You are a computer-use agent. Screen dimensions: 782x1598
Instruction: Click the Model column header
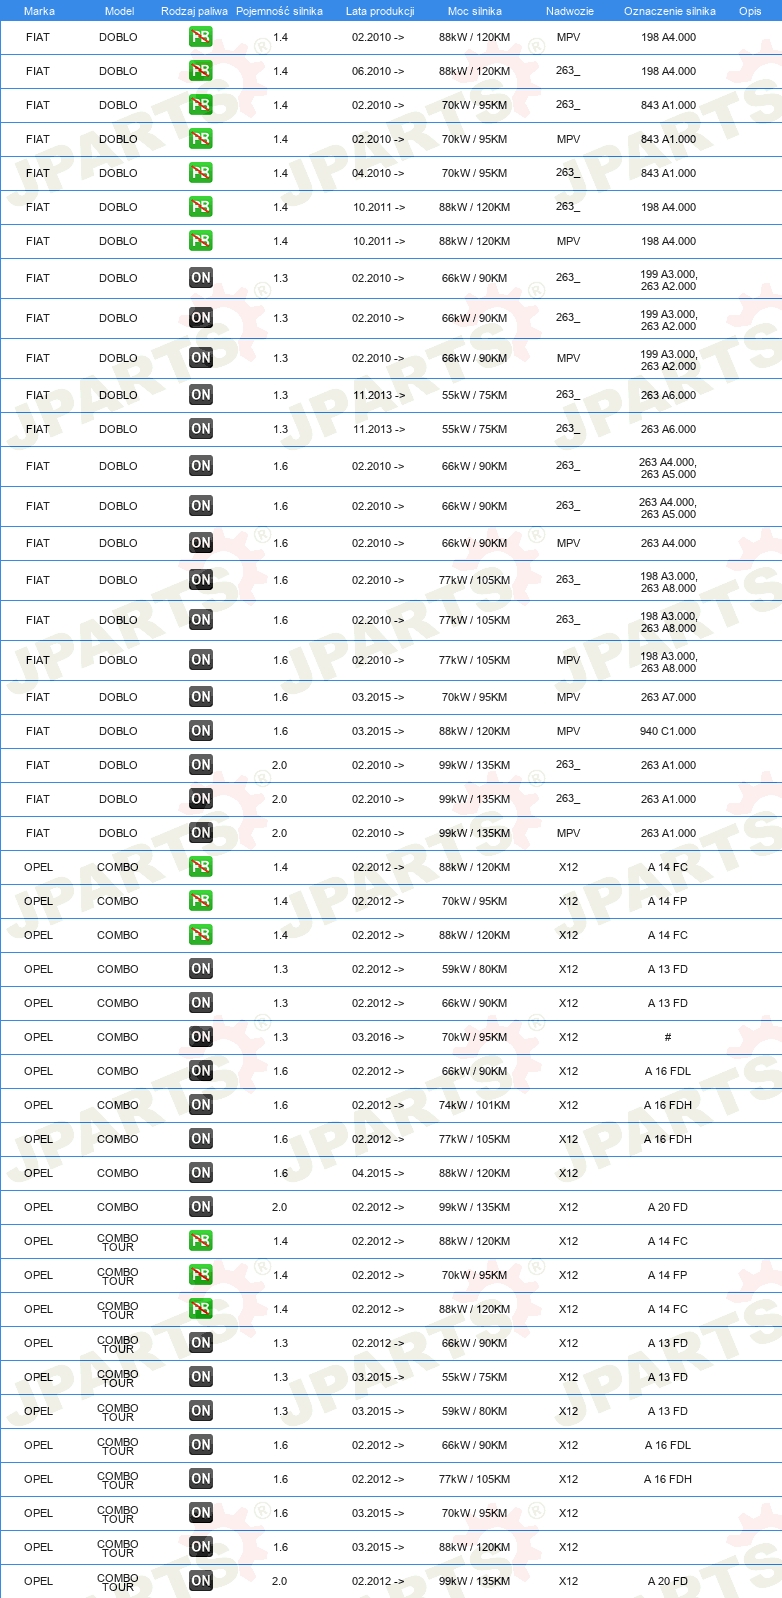(119, 11)
